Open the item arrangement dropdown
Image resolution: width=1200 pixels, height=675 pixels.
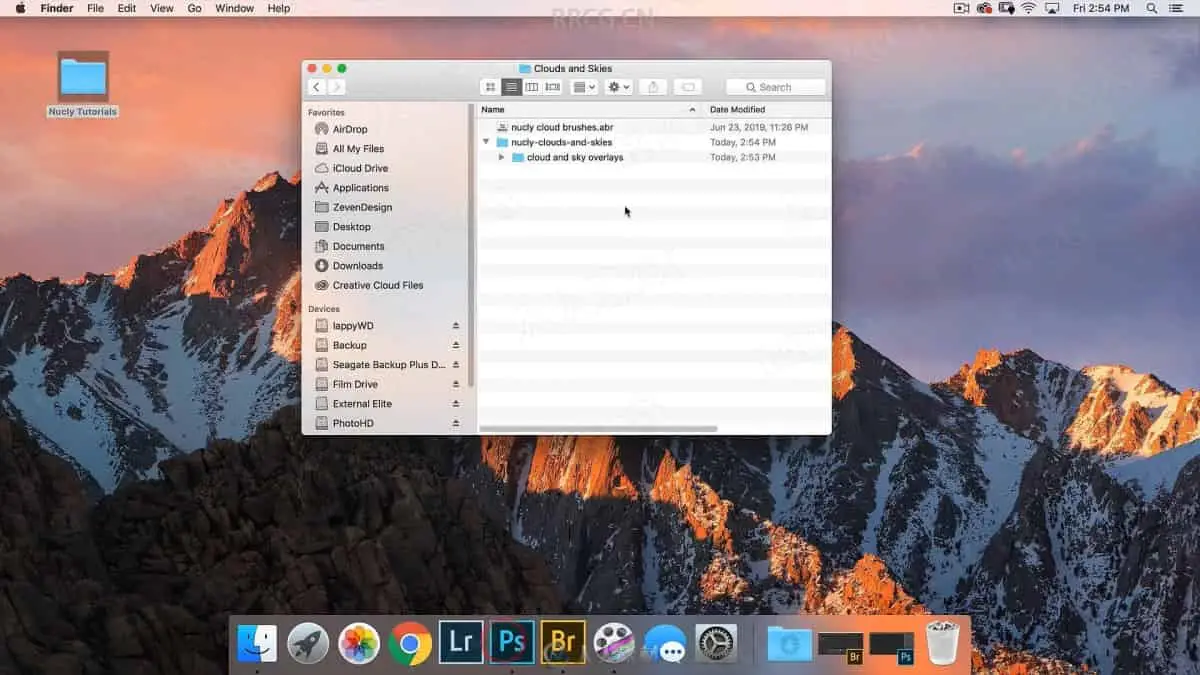tap(584, 87)
